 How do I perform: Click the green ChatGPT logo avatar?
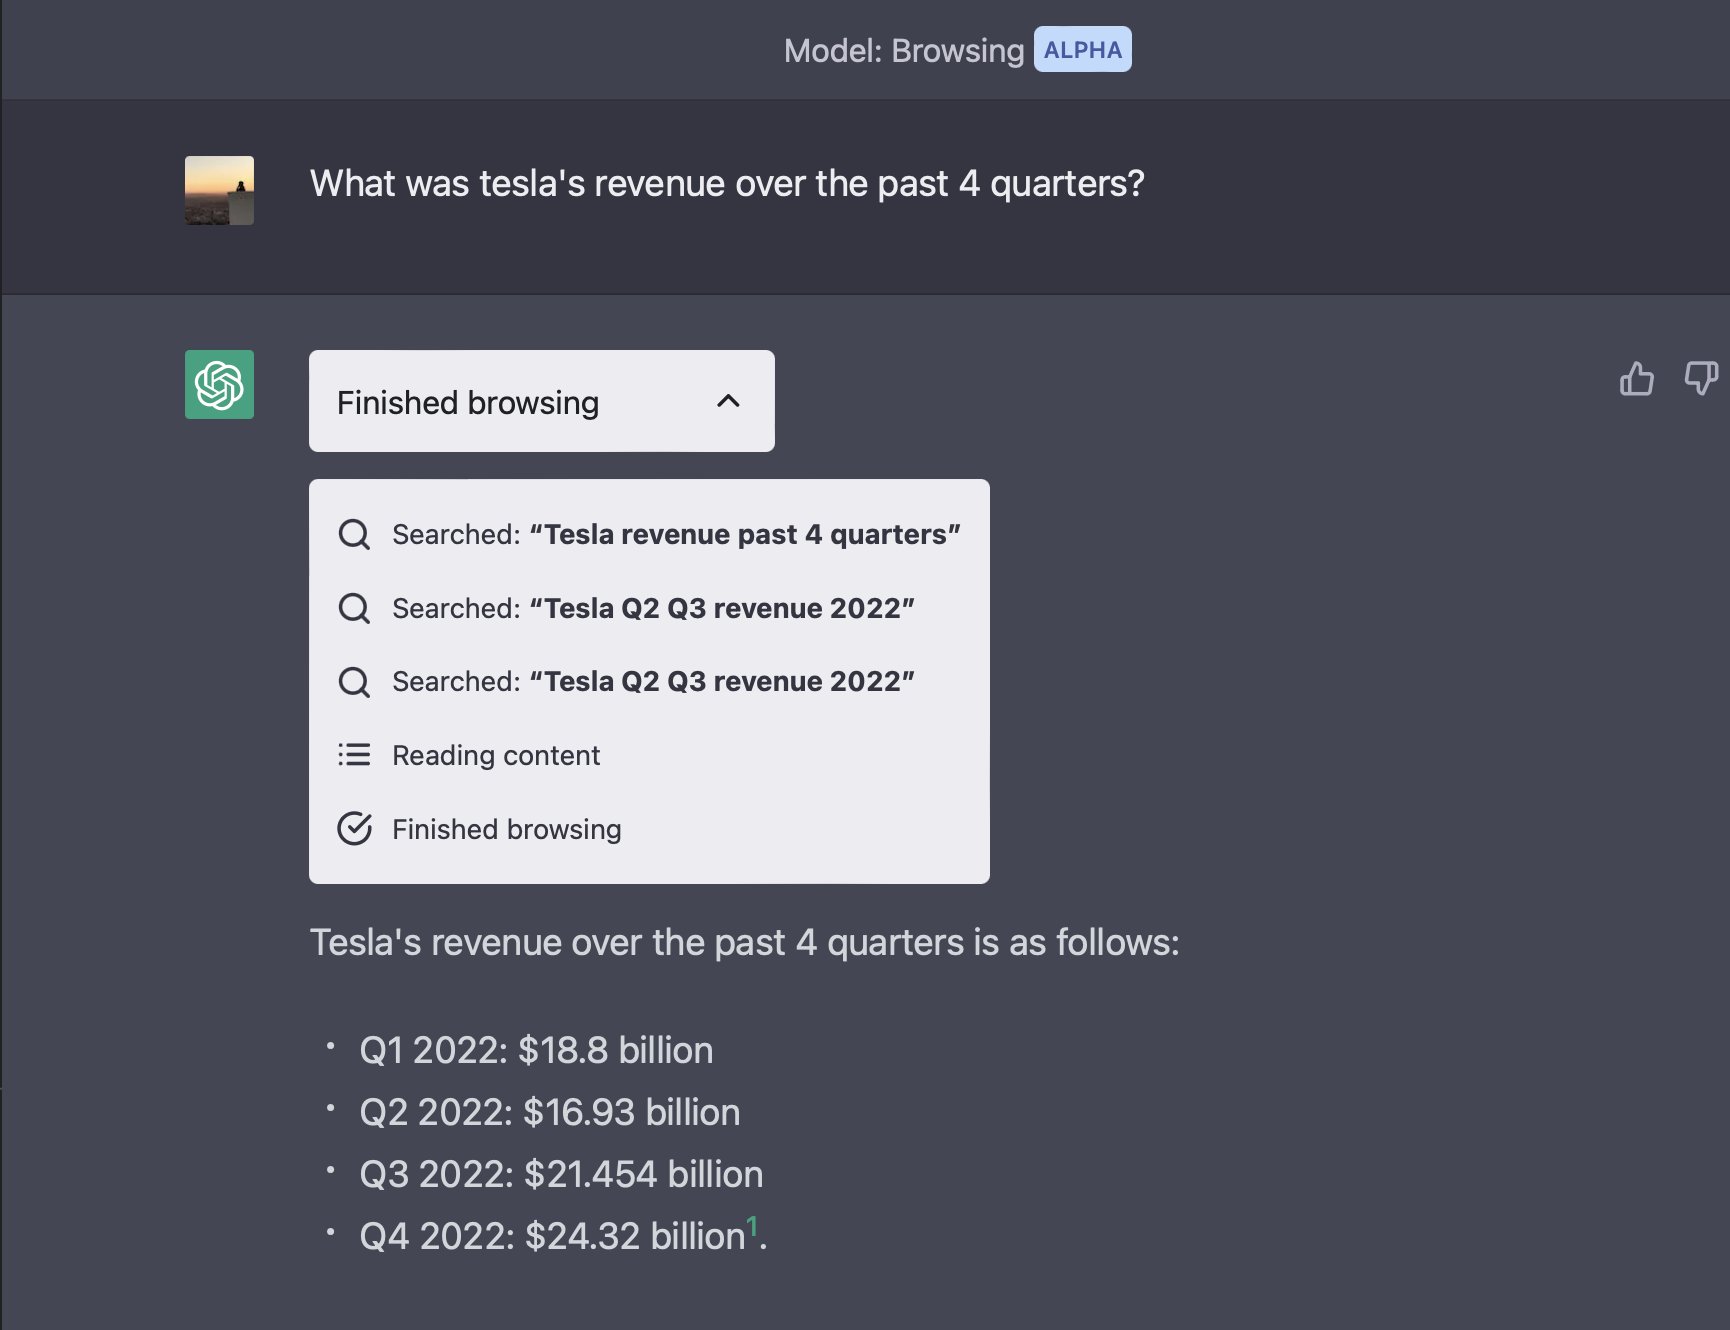point(219,385)
